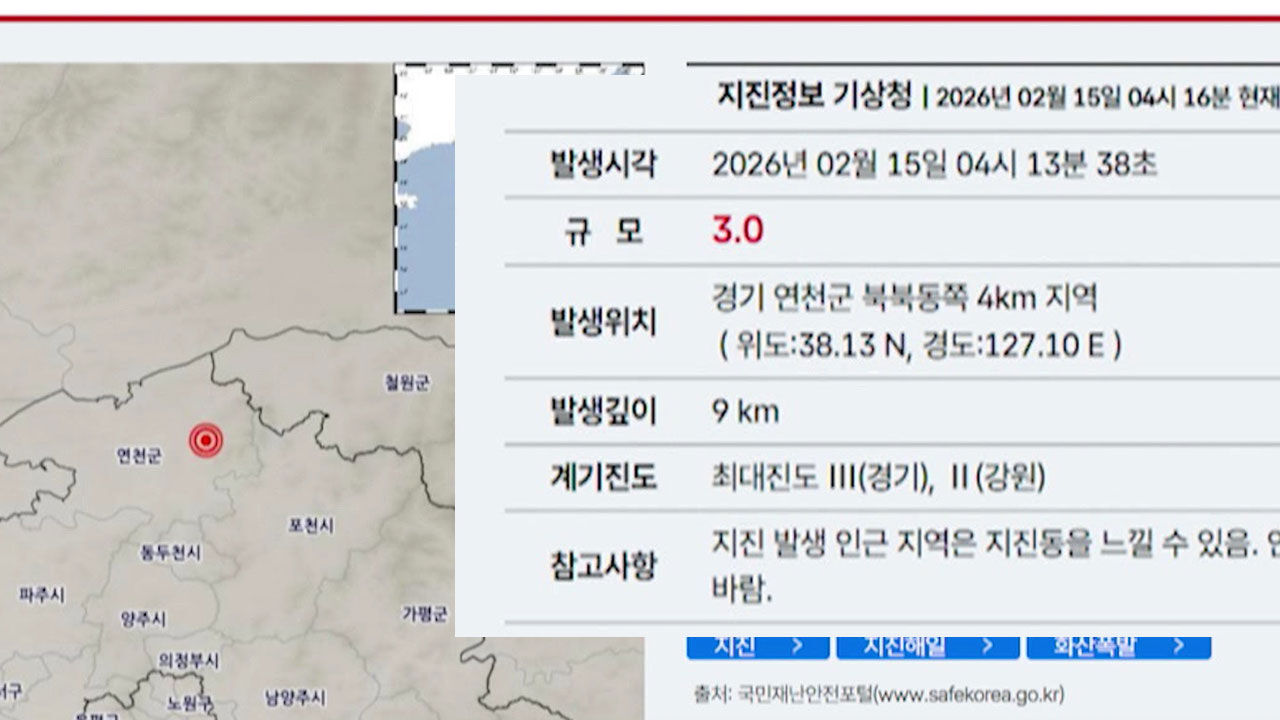The image size is (1280, 720).
Task: Open the 지진해일 blue button
Action: [x=914, y=648]
